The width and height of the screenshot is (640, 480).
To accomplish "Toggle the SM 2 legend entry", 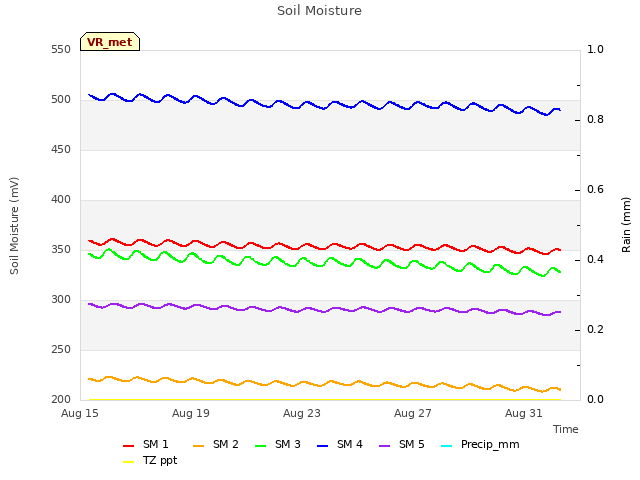I will point(216,444).
